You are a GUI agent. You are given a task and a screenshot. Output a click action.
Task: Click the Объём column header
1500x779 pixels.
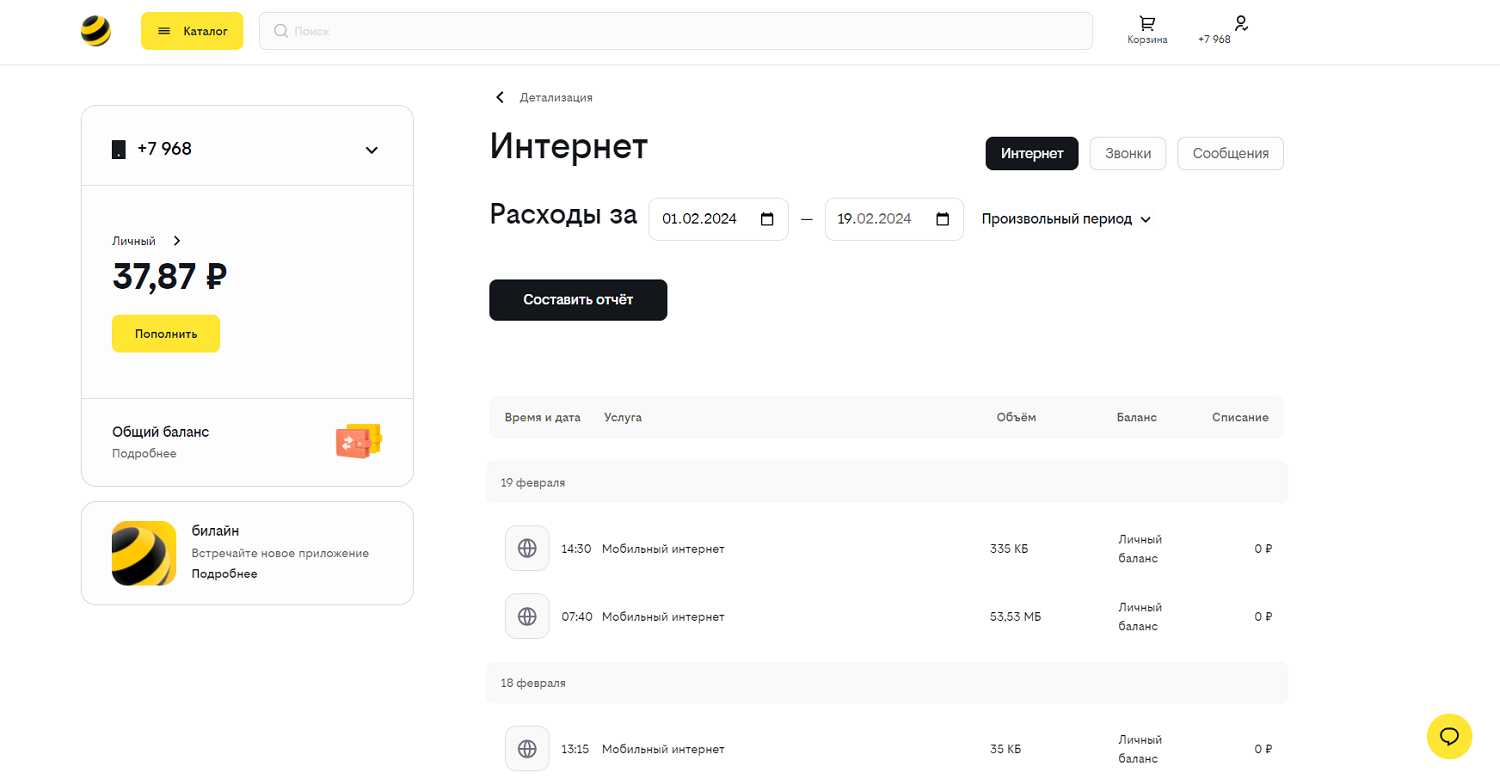(x=1016, y=417)
